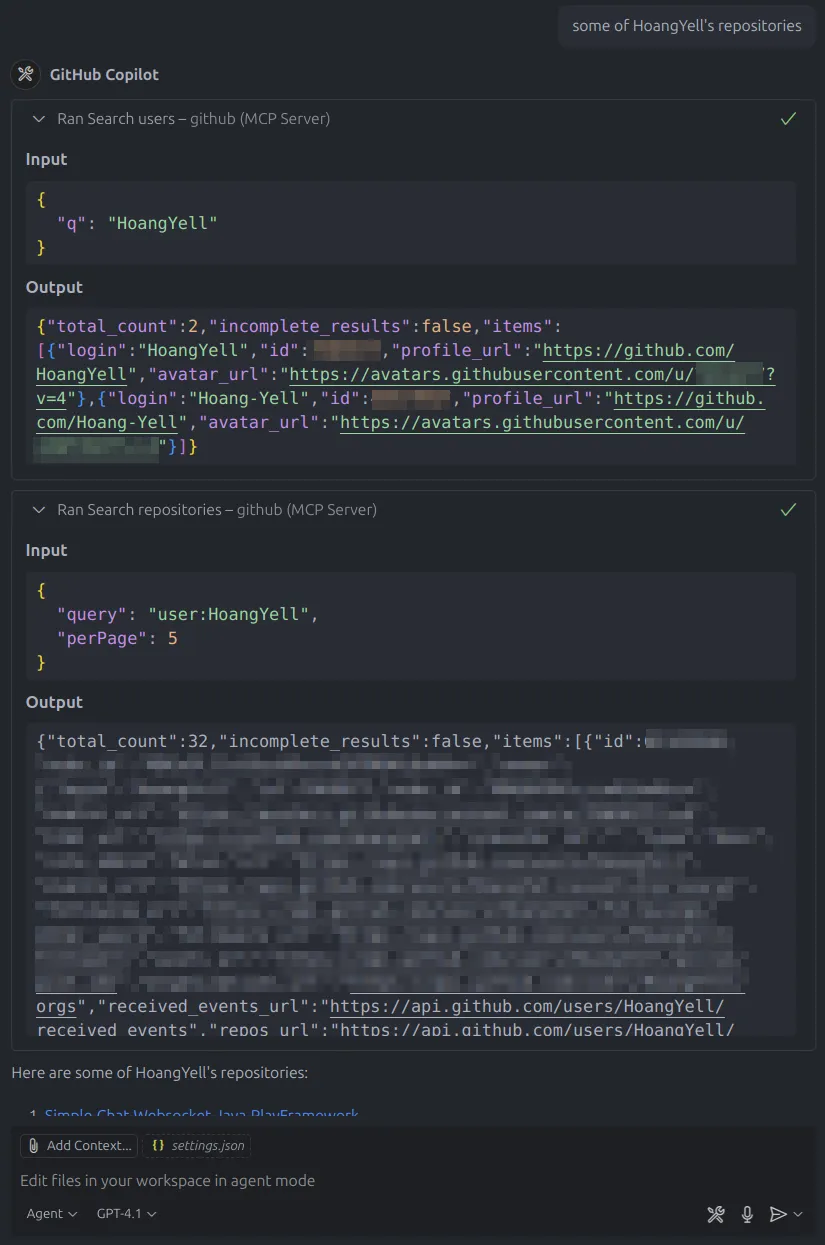
Task: Open the GPT-4.1 model picker
Action: pos(127,1214)
